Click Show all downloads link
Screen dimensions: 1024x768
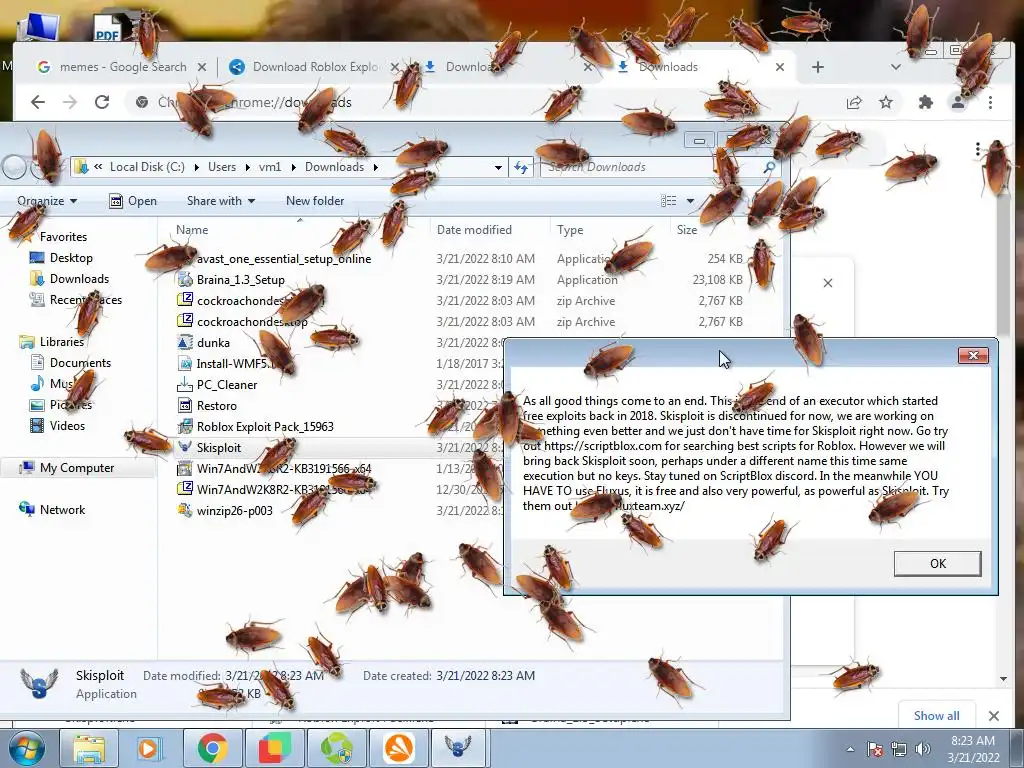936,716
